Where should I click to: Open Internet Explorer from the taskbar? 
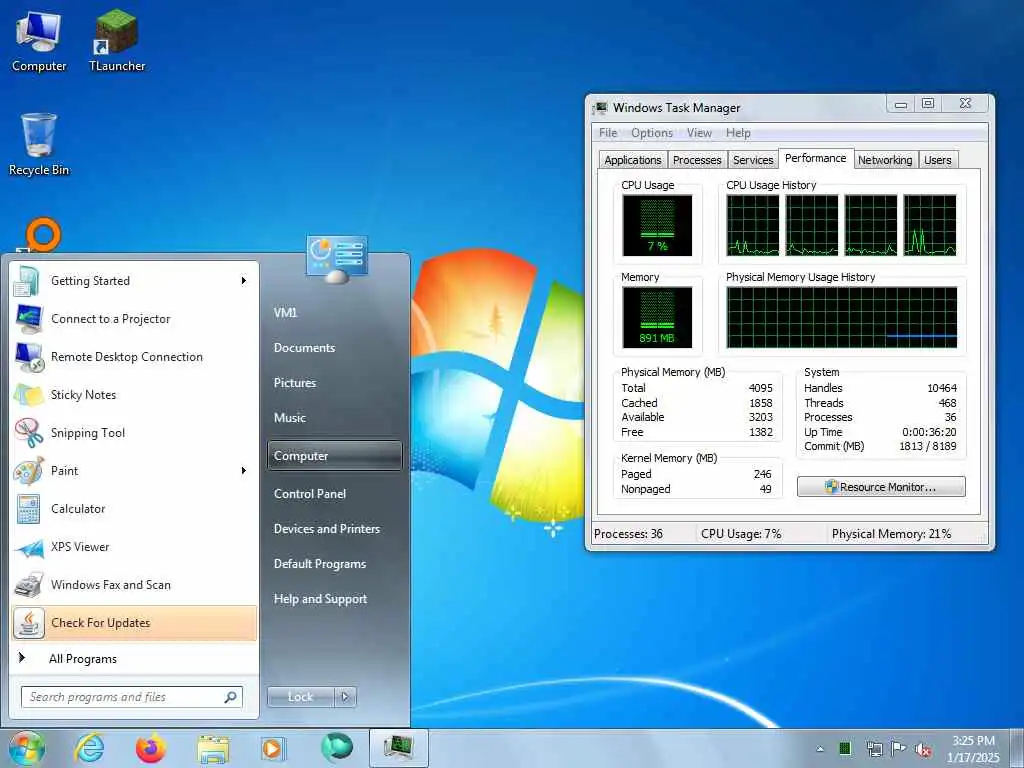89,748
